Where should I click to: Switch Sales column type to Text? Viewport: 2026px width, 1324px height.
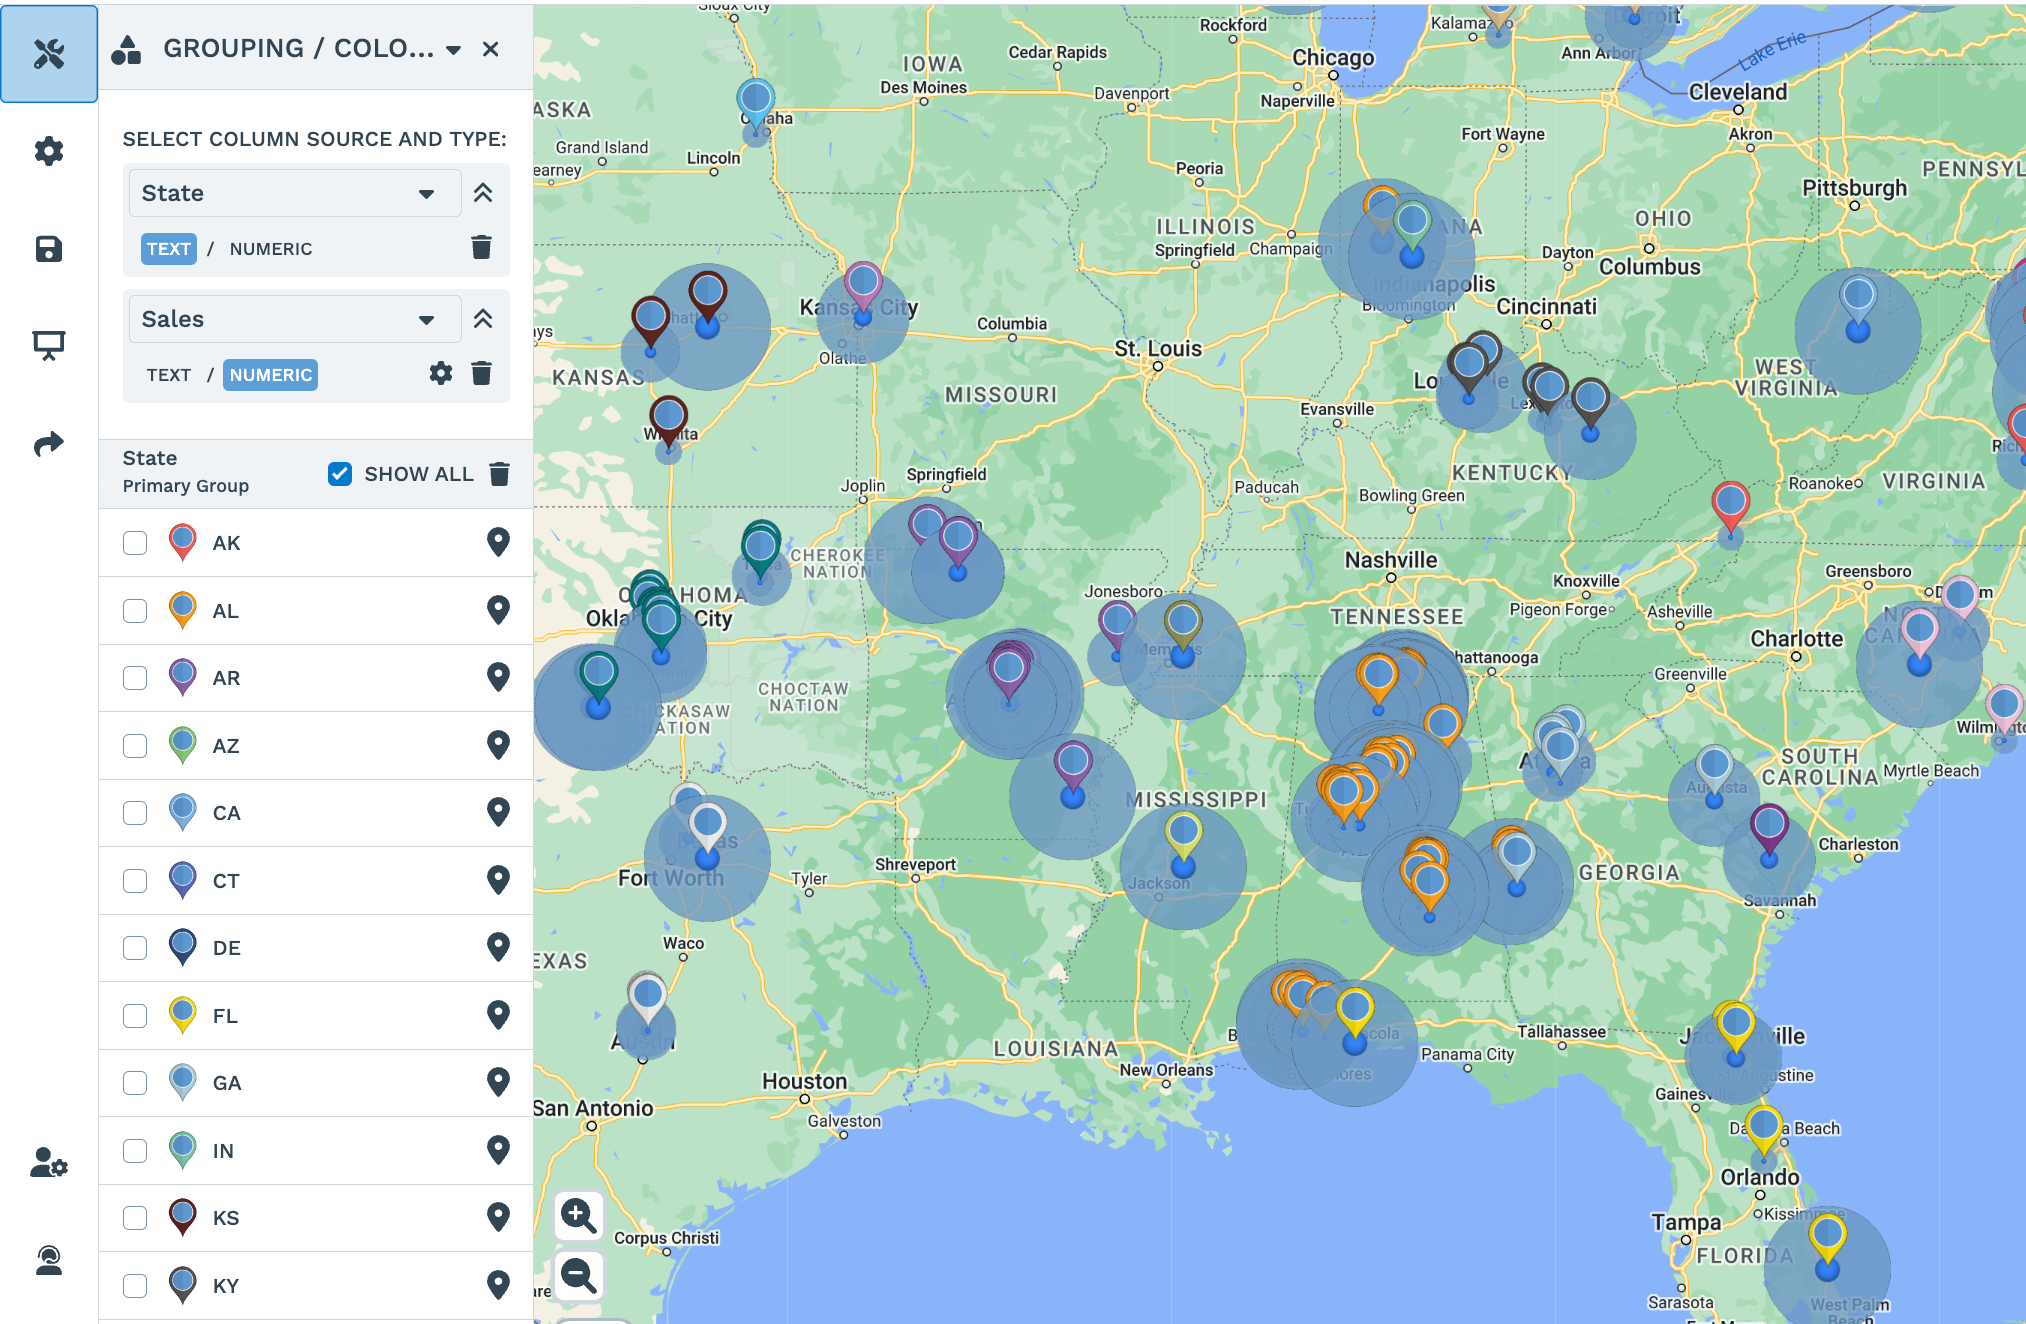(168, 375)
